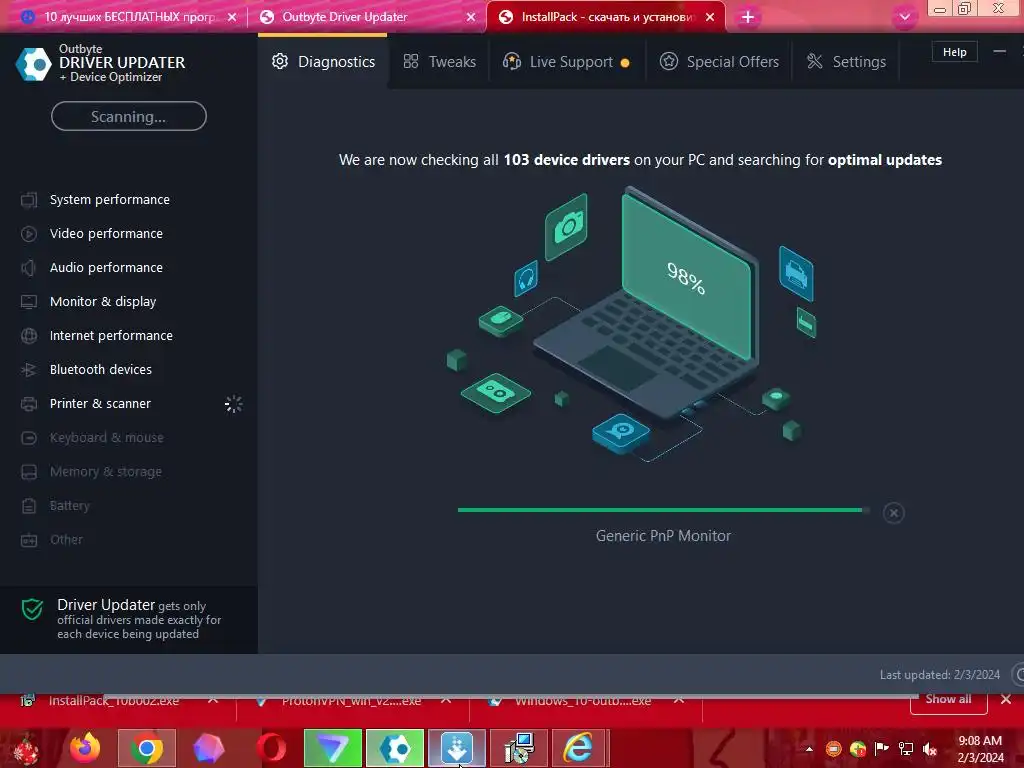Screen dimensions: 1024x768
Task: Switch to the Tweaks tab
Action: (440, 61)
